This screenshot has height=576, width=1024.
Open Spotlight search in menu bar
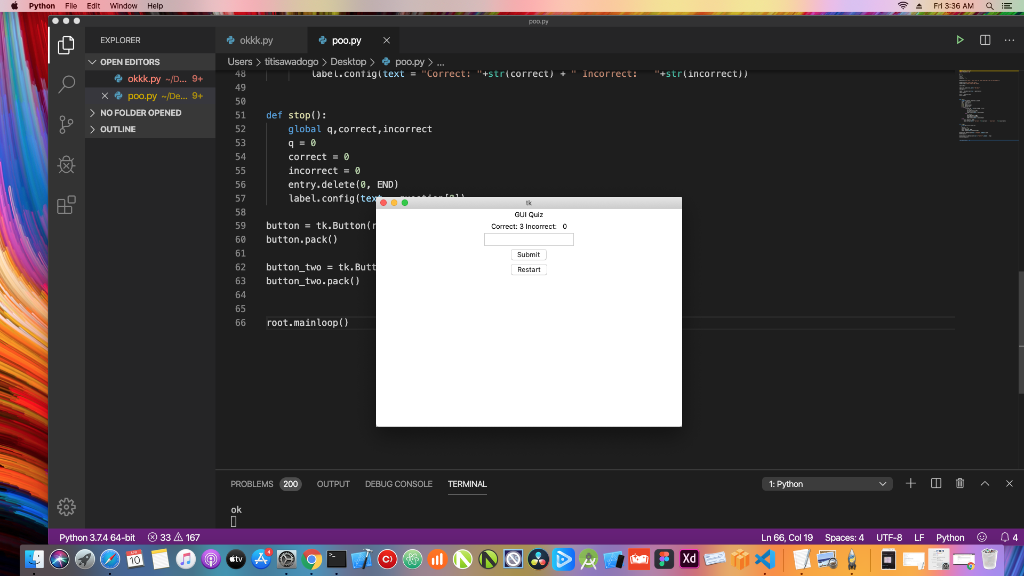(990, 6)
